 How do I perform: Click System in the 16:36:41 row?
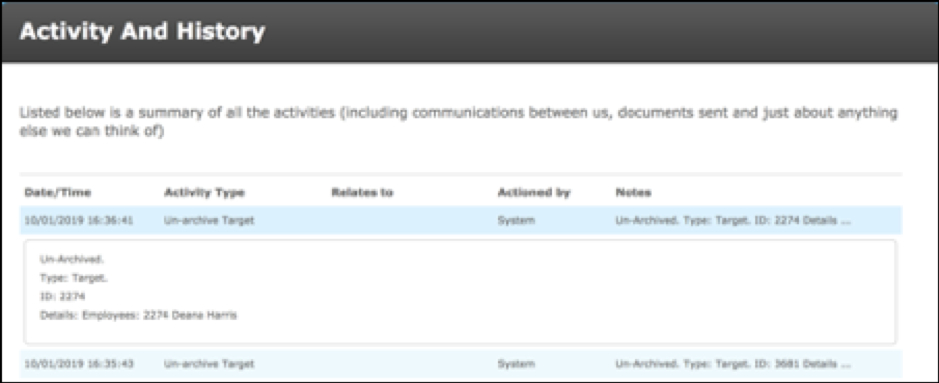(516, 220)
